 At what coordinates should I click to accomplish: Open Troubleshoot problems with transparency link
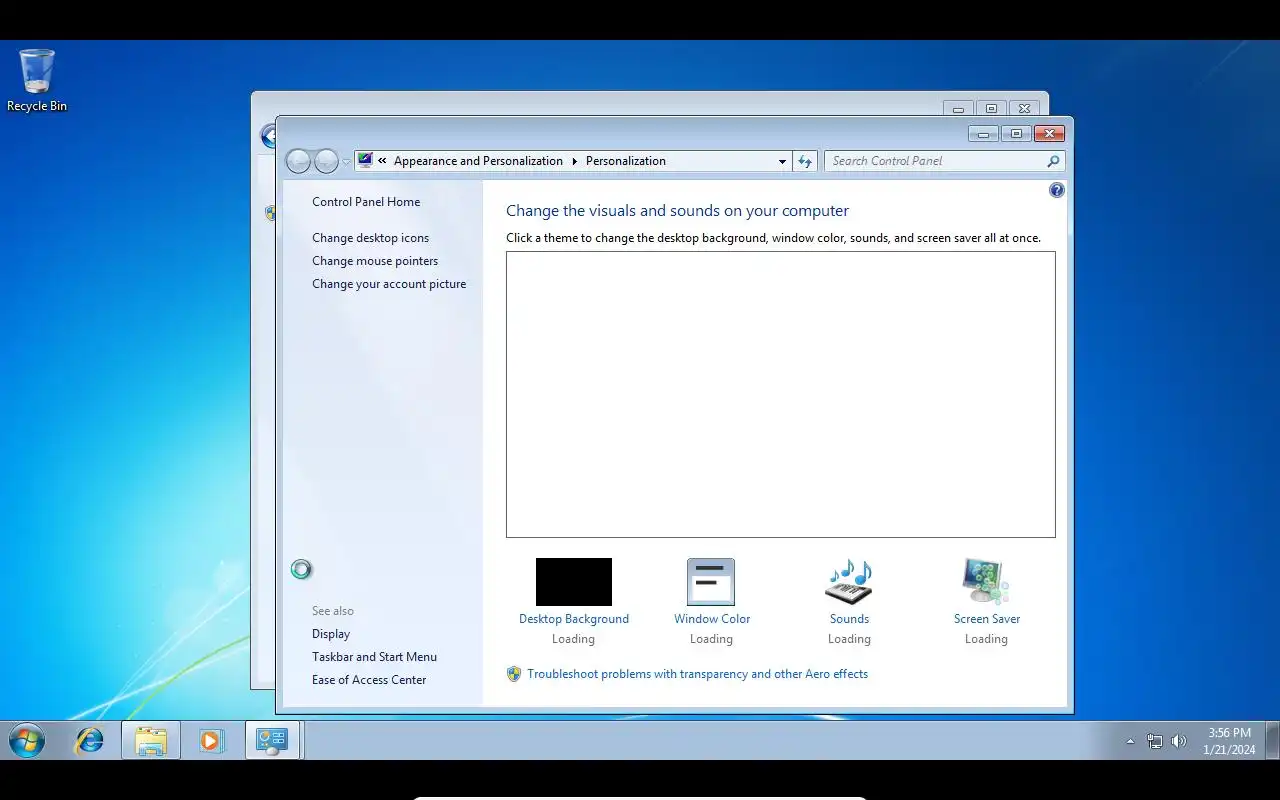697,674
